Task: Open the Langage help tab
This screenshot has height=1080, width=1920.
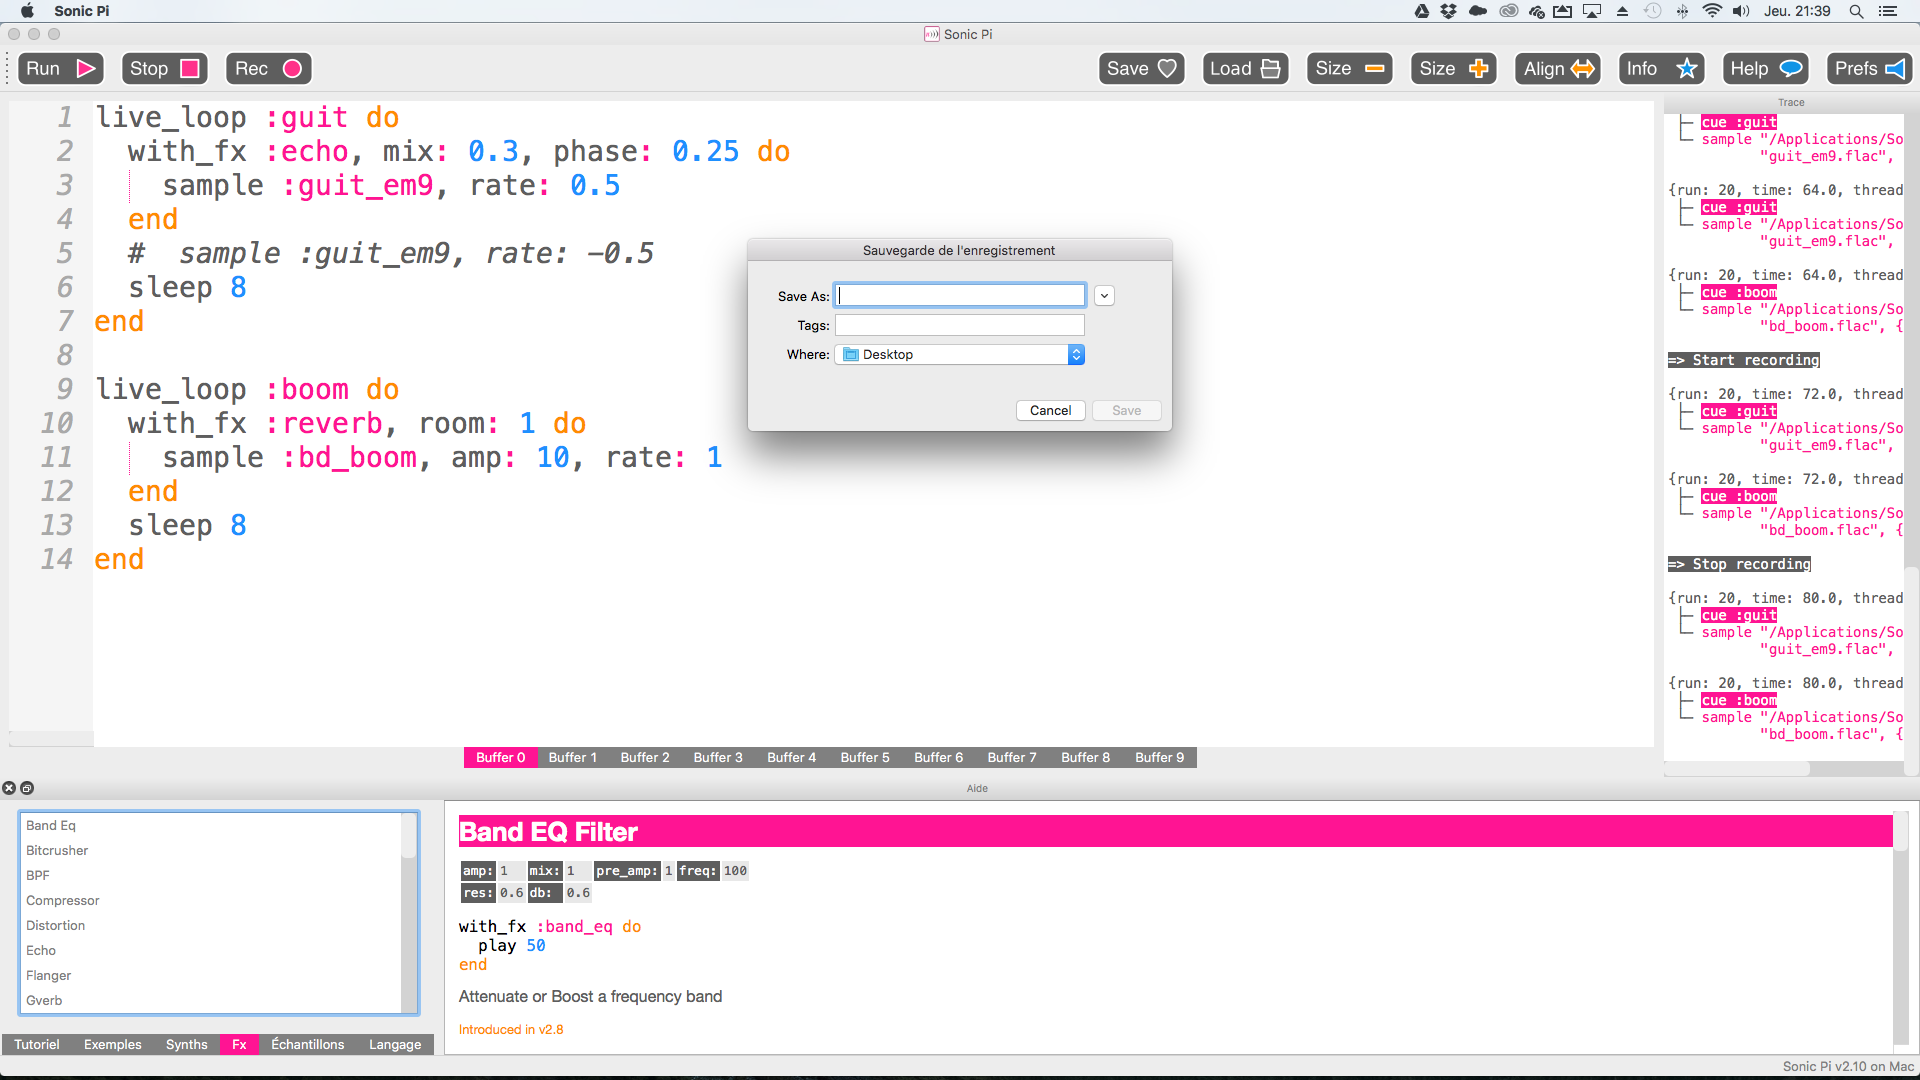Action: [395, 1044]
